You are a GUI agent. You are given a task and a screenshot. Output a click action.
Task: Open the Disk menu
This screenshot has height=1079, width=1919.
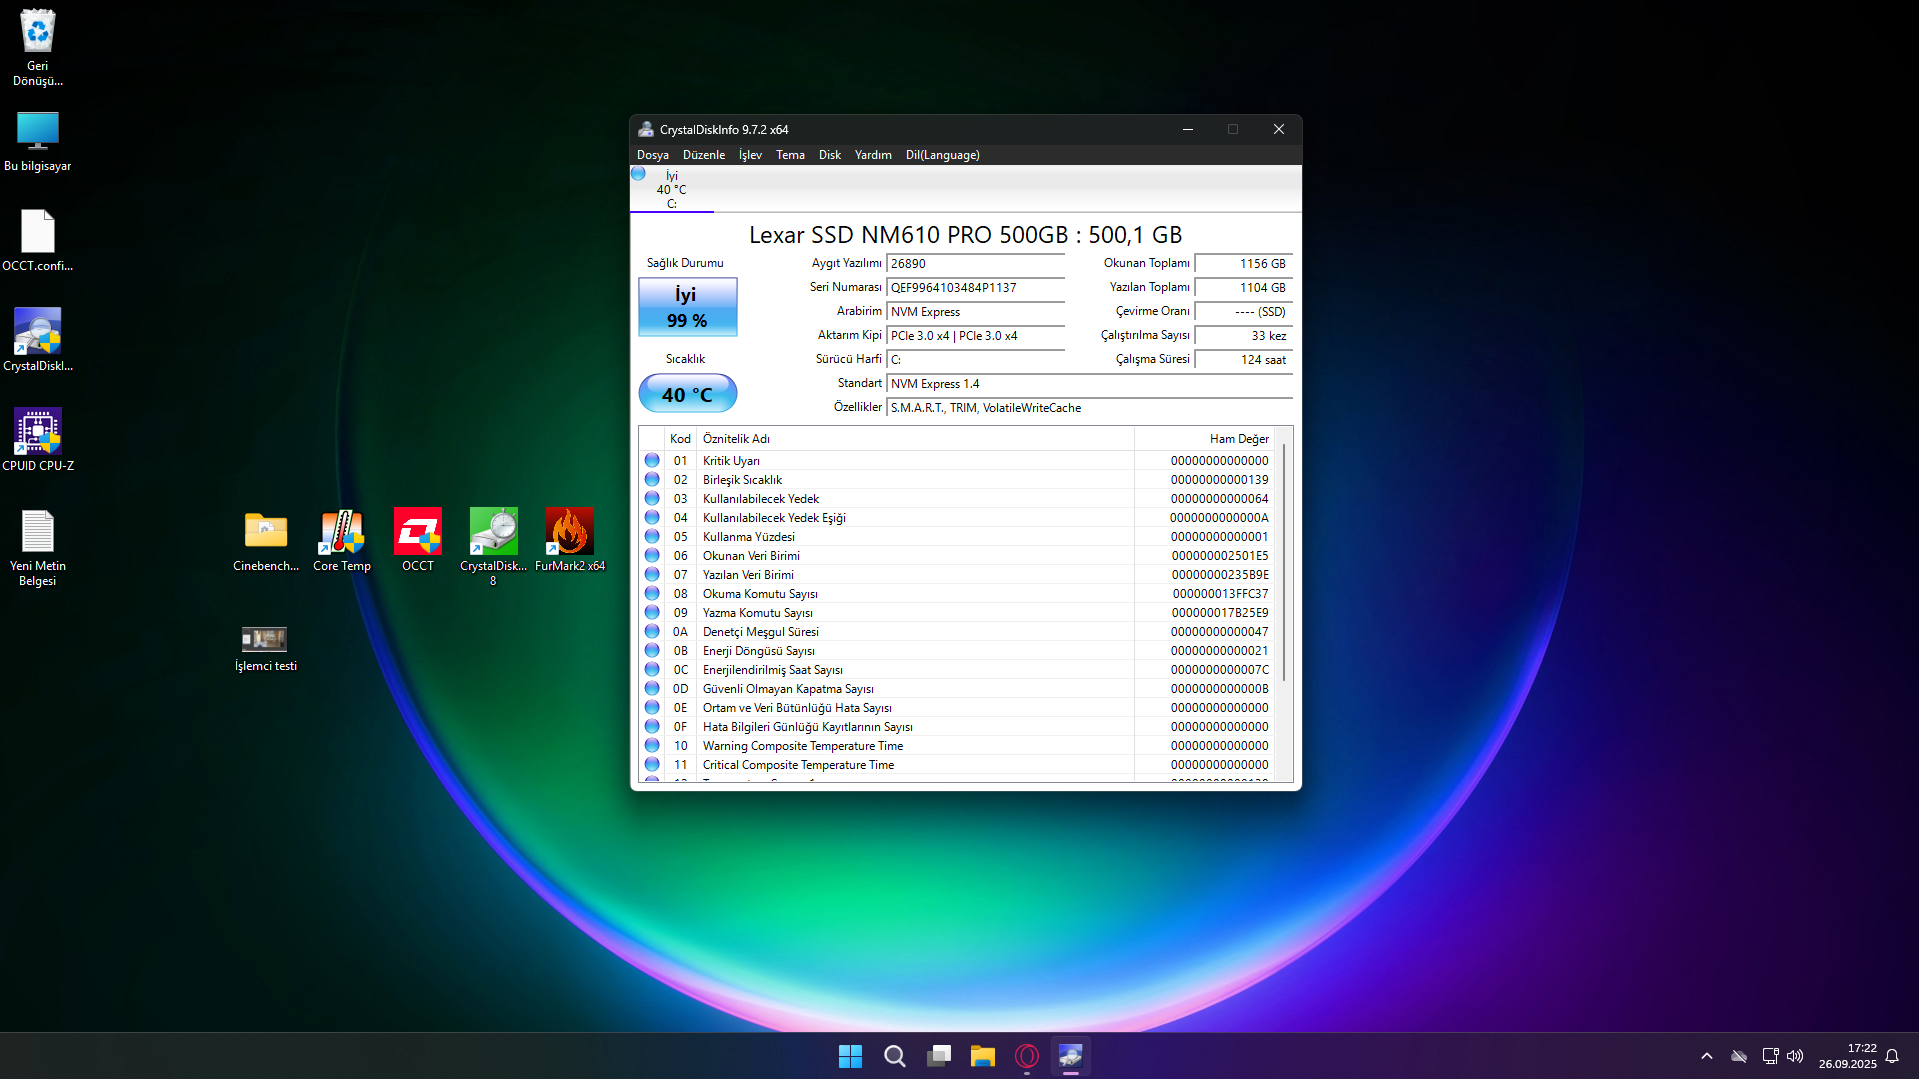830,155
